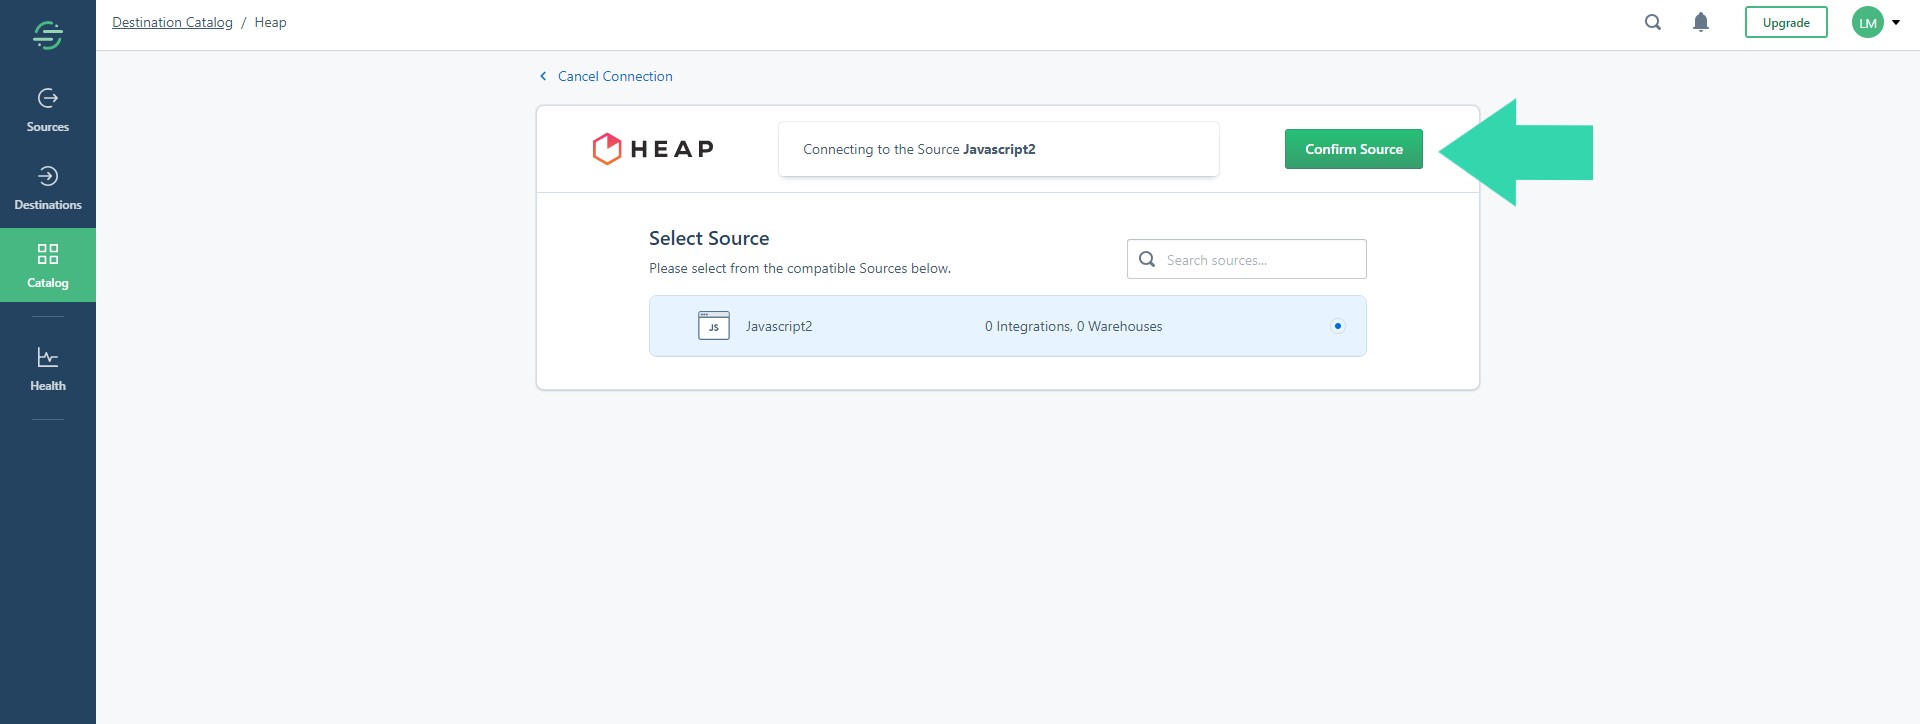
Task: Open the Health monitoring page
Action: [x=47, y=367]
